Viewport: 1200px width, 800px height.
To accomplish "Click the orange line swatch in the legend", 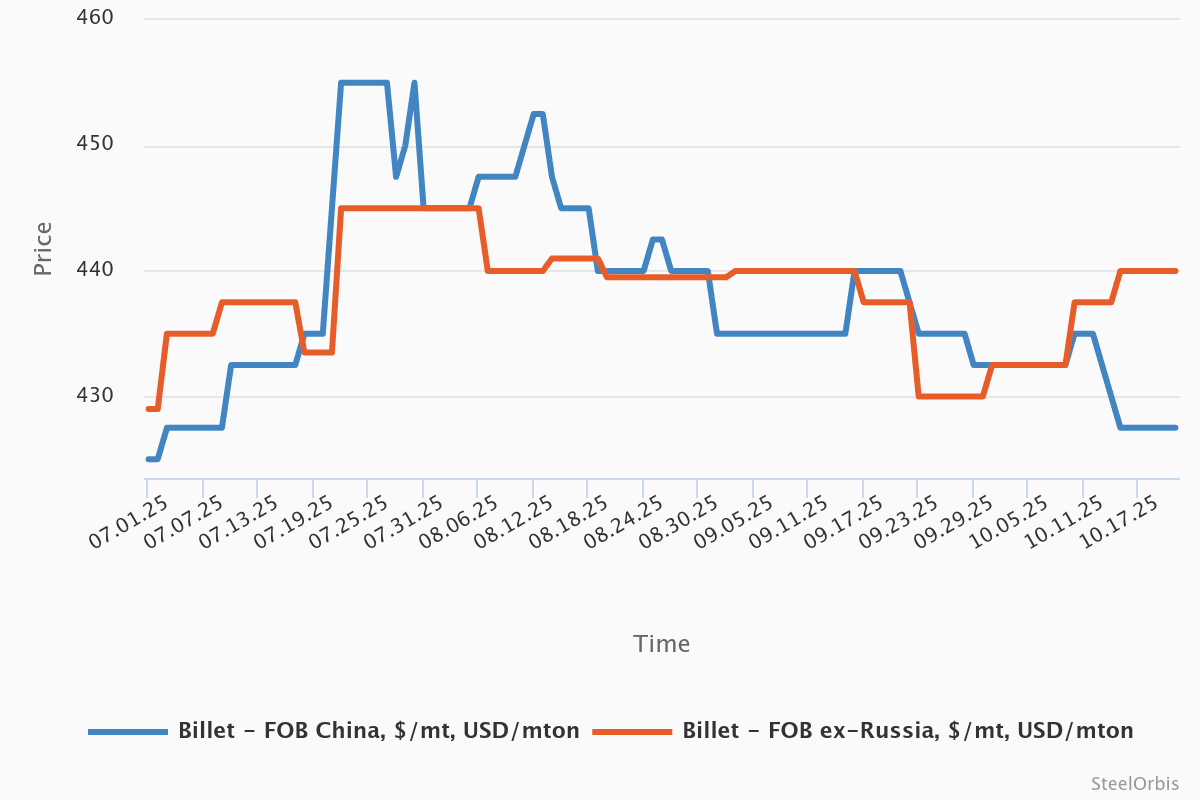I will 633,731.
